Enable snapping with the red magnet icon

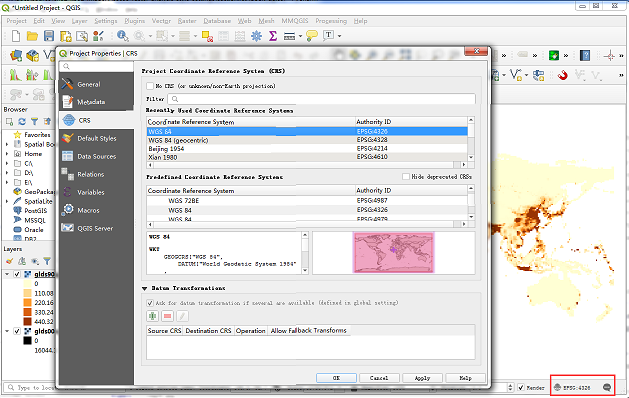coord(562,75)
